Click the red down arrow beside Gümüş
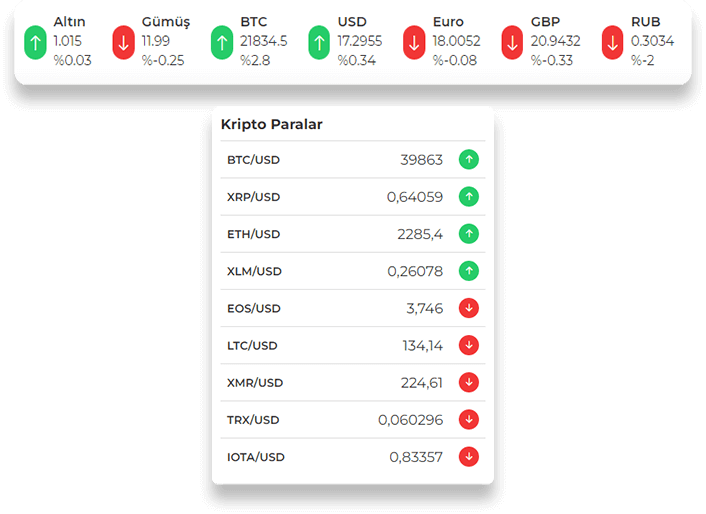This screenshot has width=706, height=514. [124, 42]
